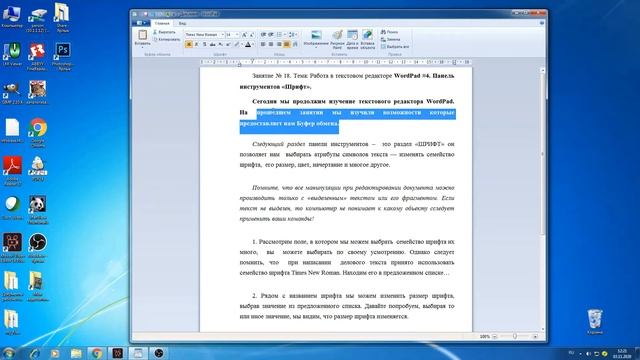Image resolution: width=640 pixels, height=360 pixels.
Task: Switch to the Вид ribbon tab
Action: point(182,23)
